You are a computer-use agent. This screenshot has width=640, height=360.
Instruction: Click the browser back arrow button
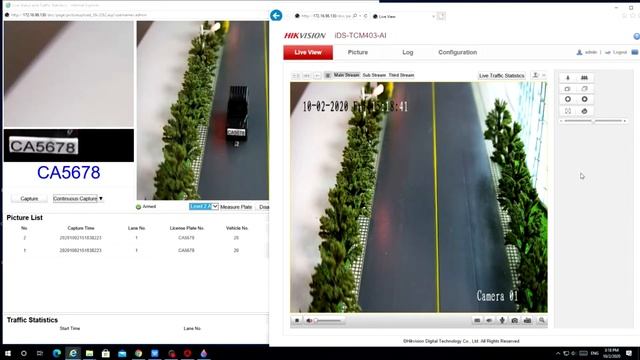276,16
